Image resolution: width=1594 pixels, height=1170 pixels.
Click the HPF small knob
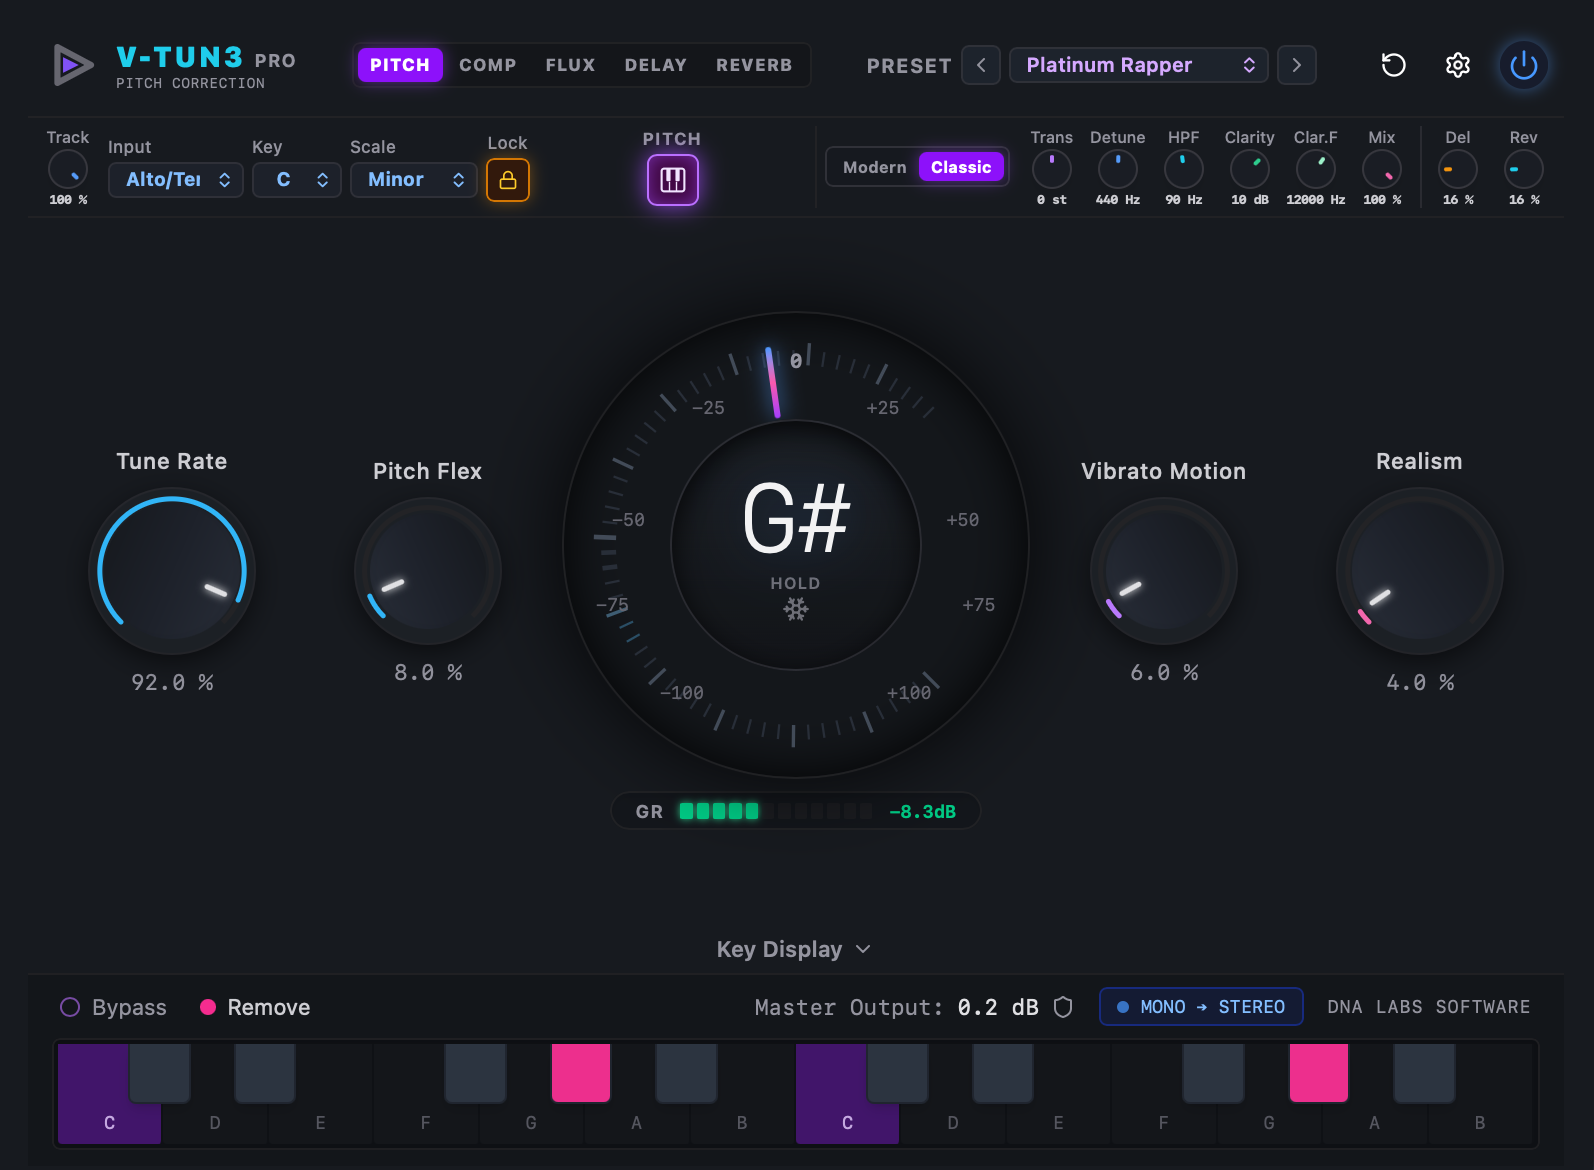[x=1184, y=169]
